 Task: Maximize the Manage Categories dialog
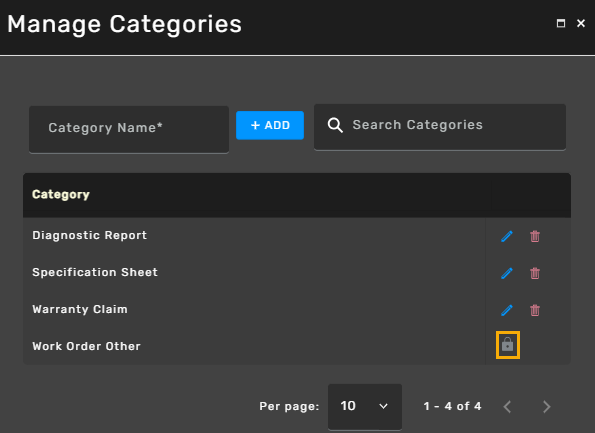coord(560,24)
